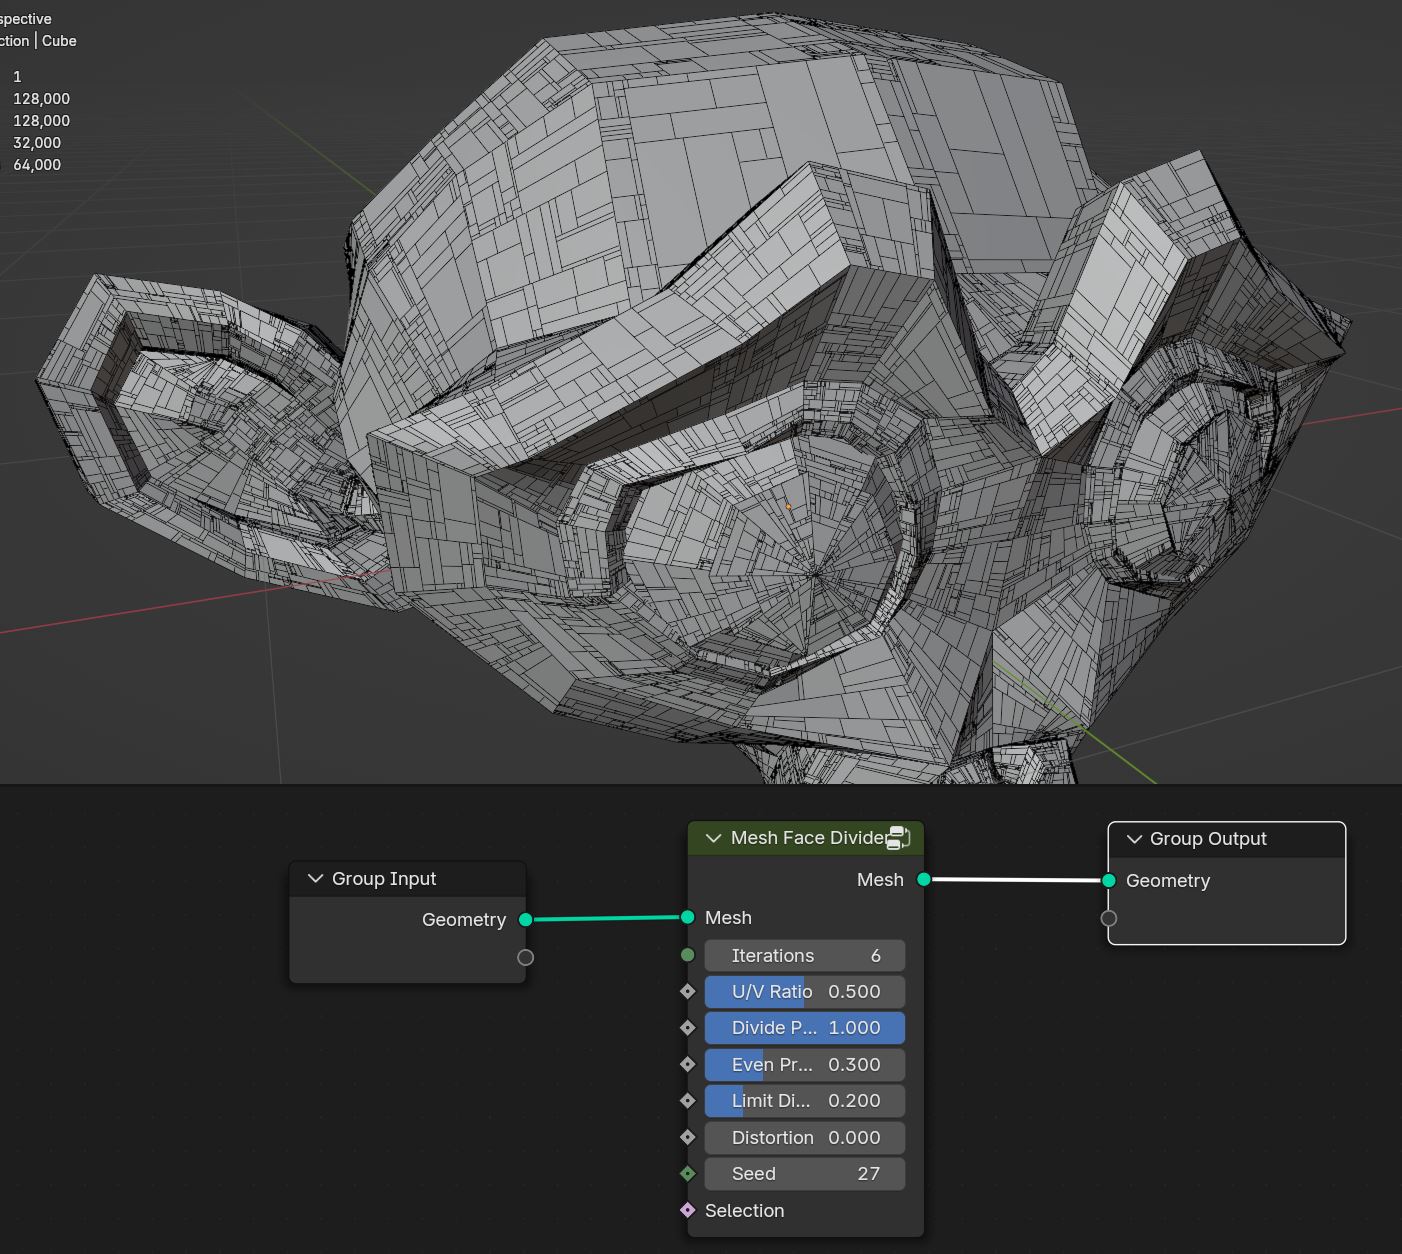Click the Geometry input socket on Group Output
Screen dimensions: 1402x1254
coord(1109,880)
